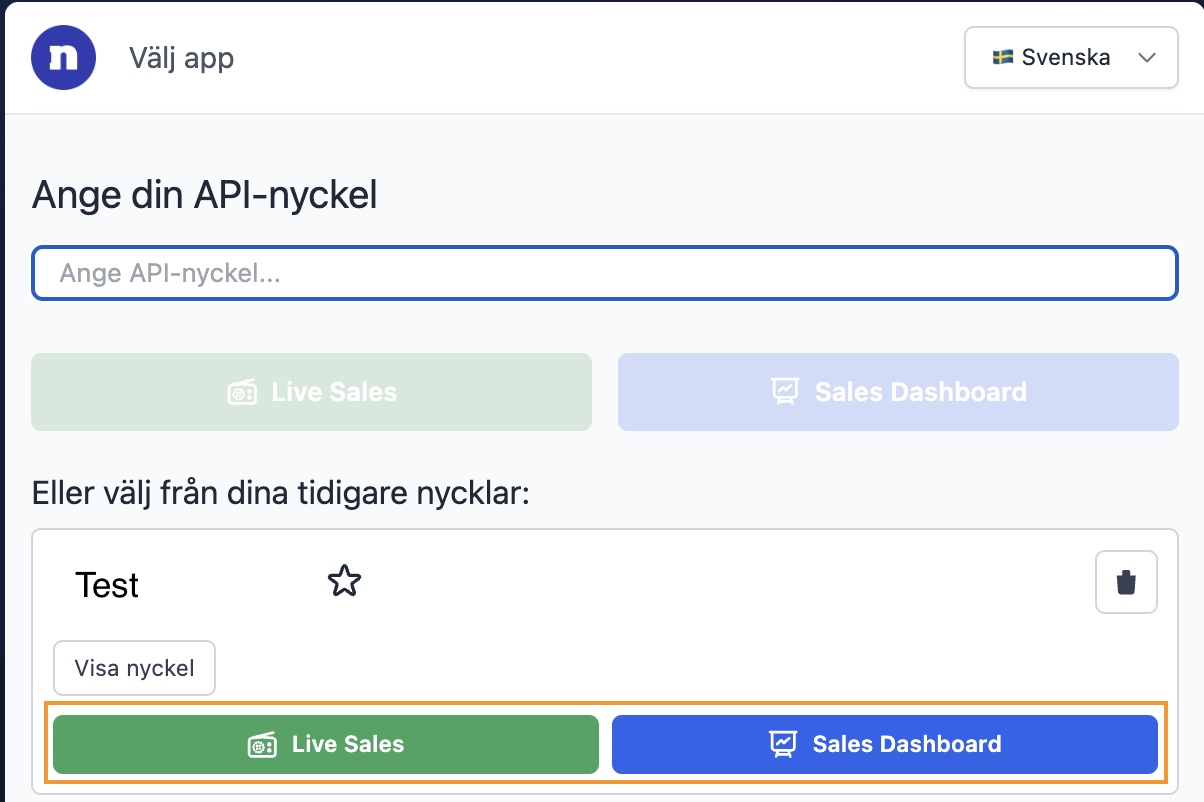Click the "Test" saved key name

(107, 585)
